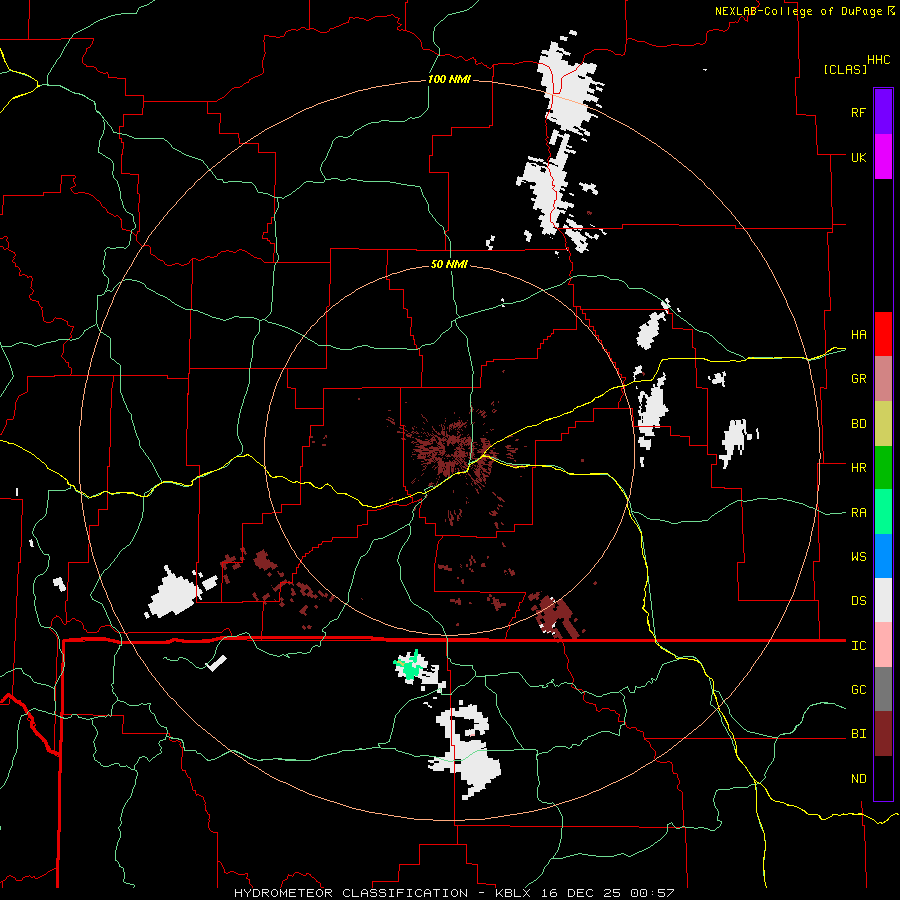Click the green HR legend swatch
This screenshot has height=900, width=900.
point(883,468)
